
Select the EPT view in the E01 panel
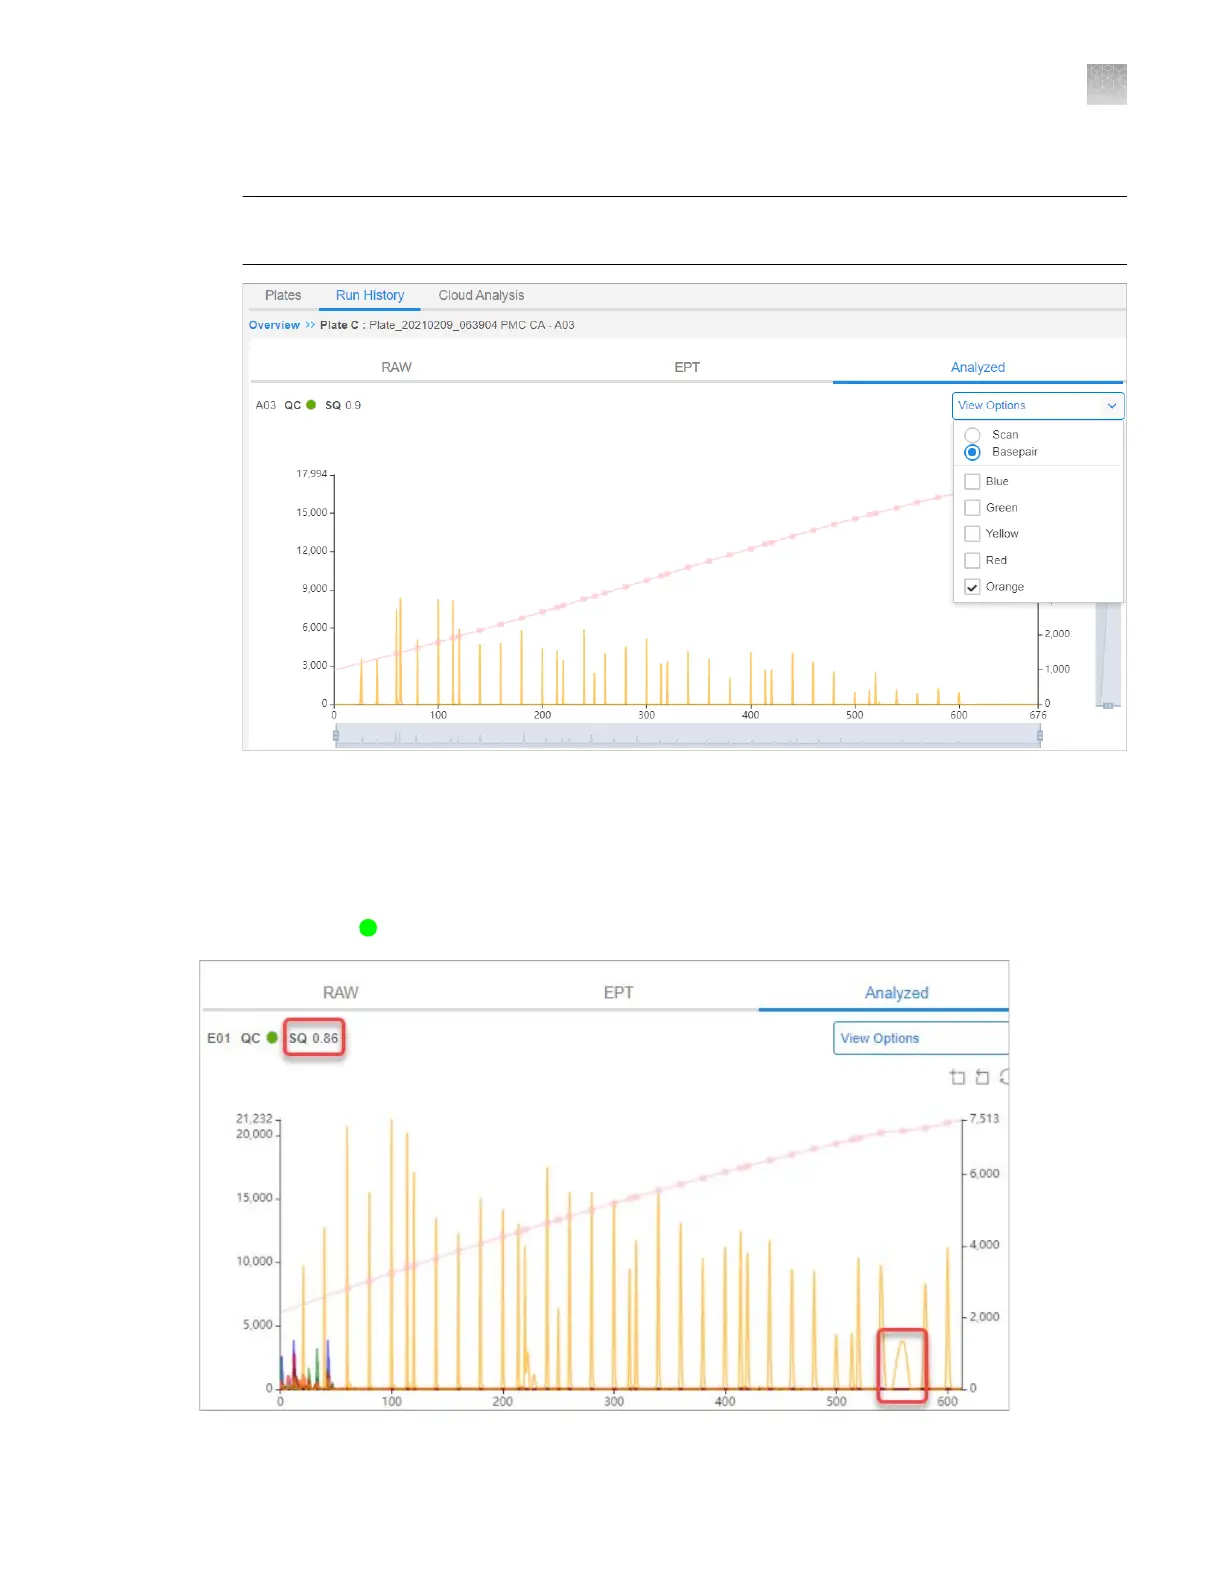point(618,992)
